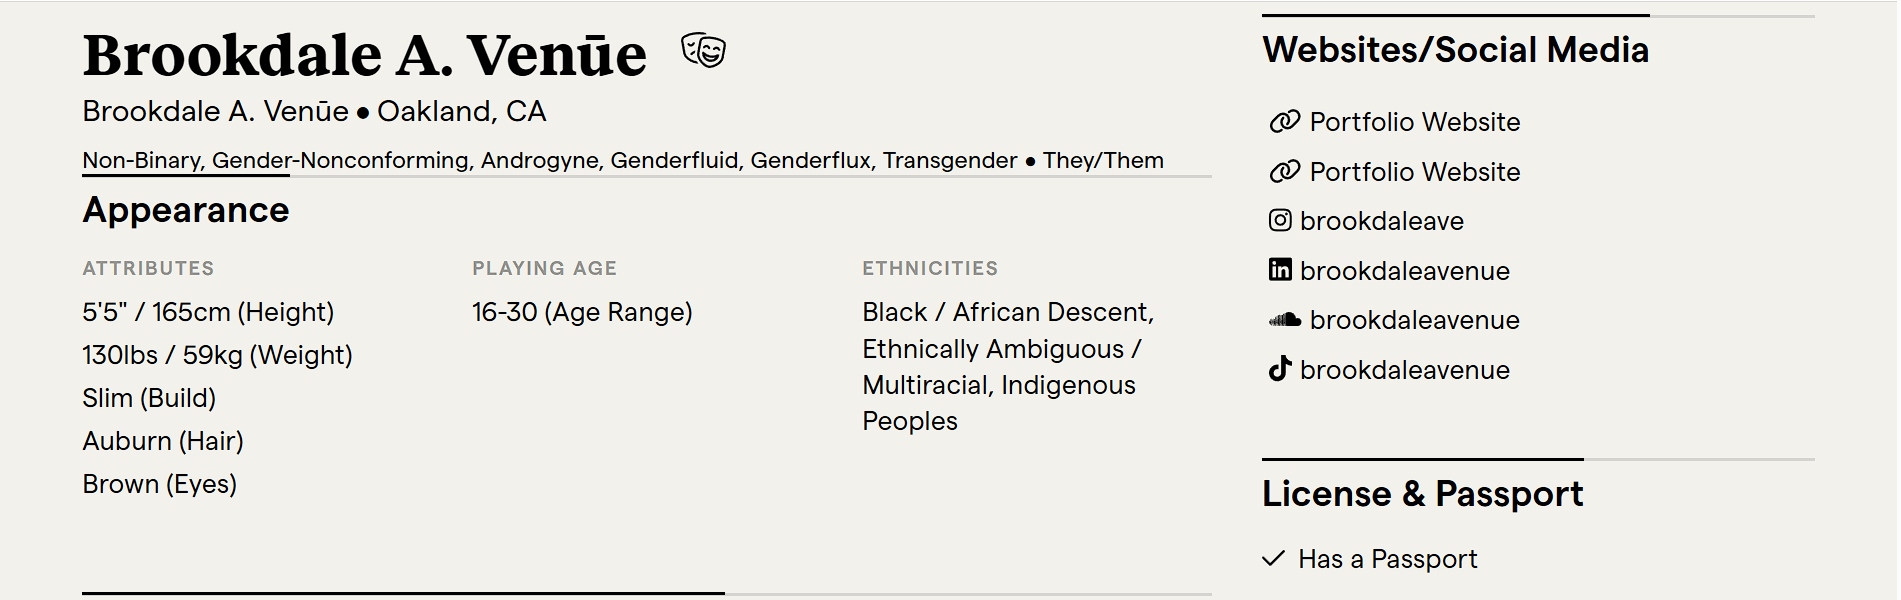Visit the brookdaleavenue LinkedIn link

point(1404,271)
